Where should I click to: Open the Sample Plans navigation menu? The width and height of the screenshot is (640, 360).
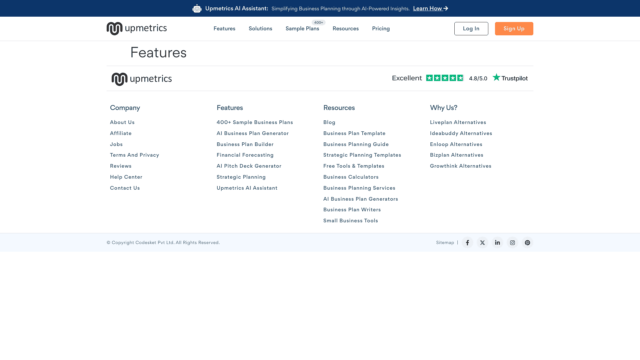[x=302, y=29]
